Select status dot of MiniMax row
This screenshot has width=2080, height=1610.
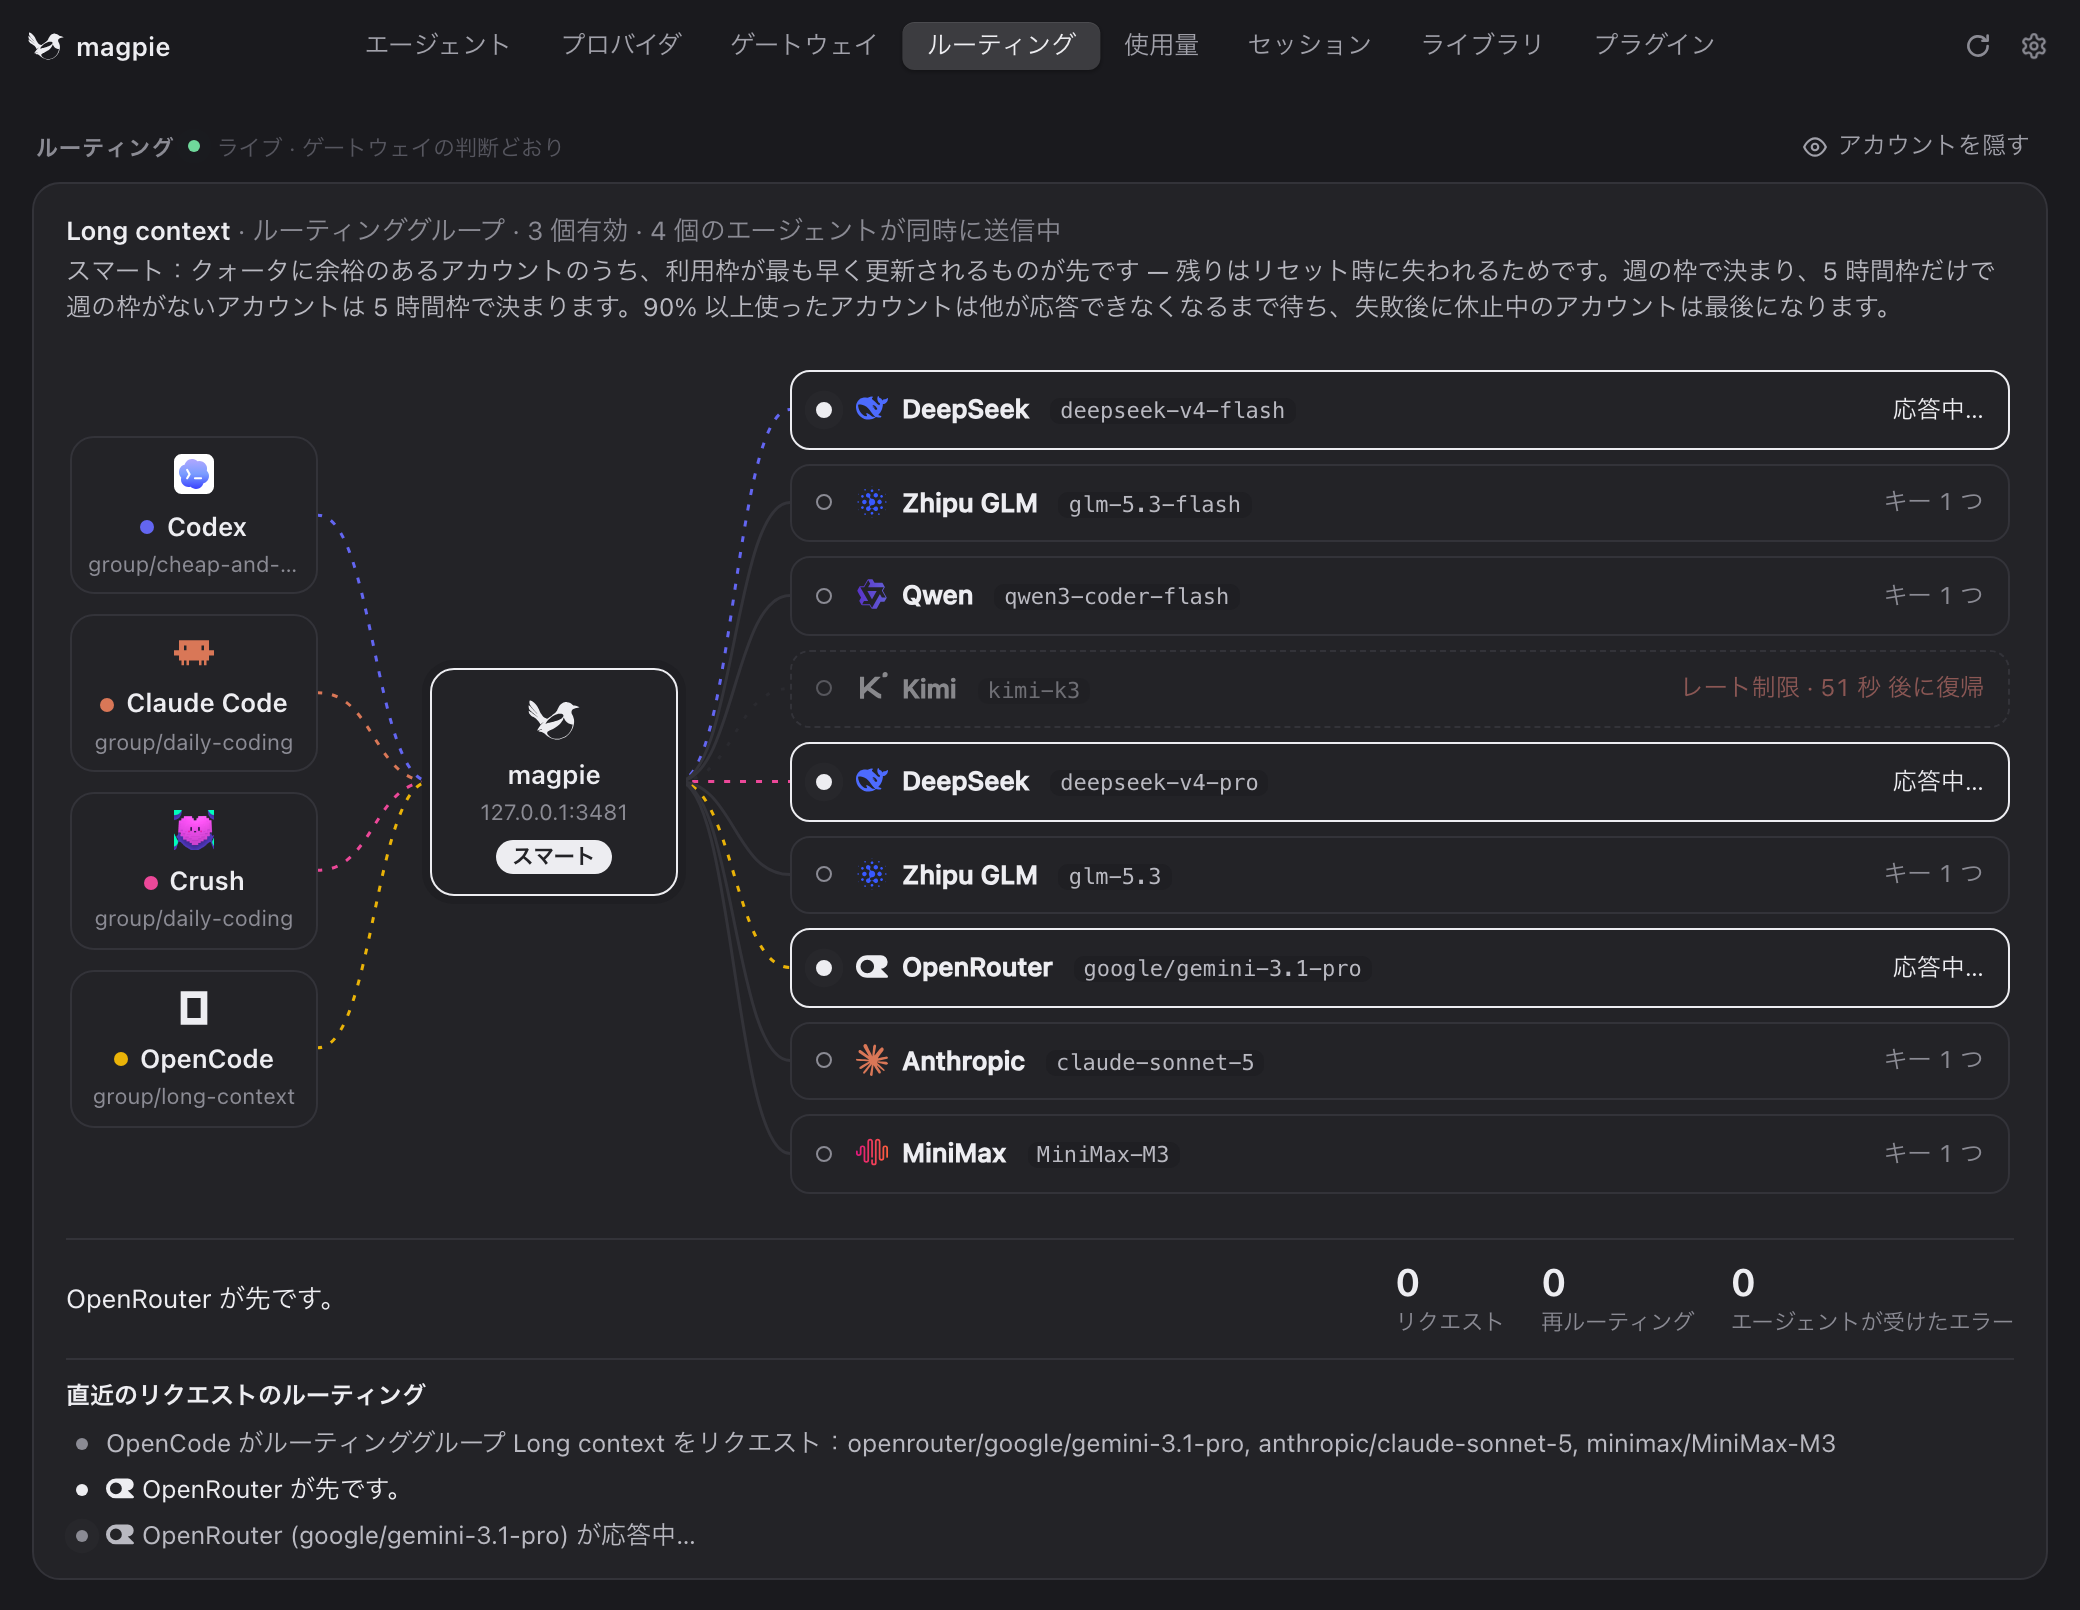824,1154
